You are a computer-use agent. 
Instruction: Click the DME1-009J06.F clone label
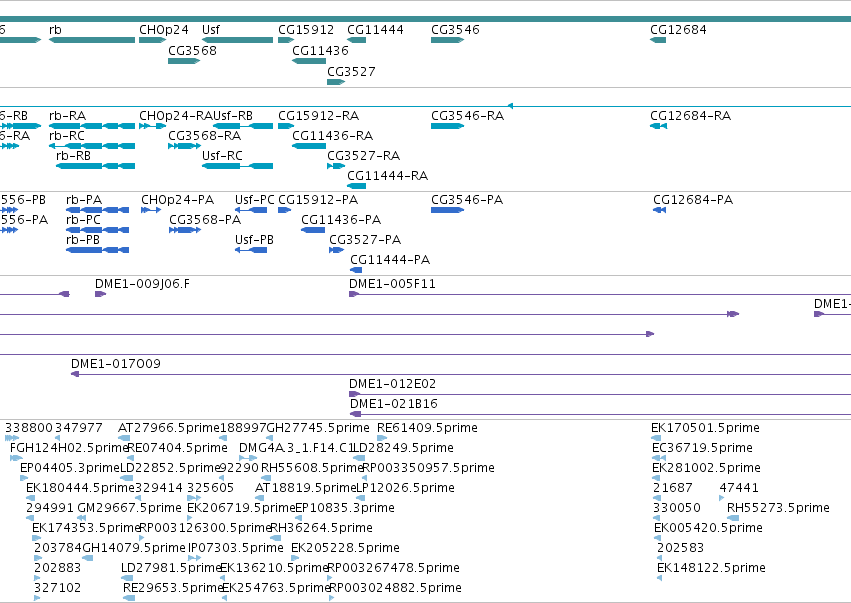point(142,284)
